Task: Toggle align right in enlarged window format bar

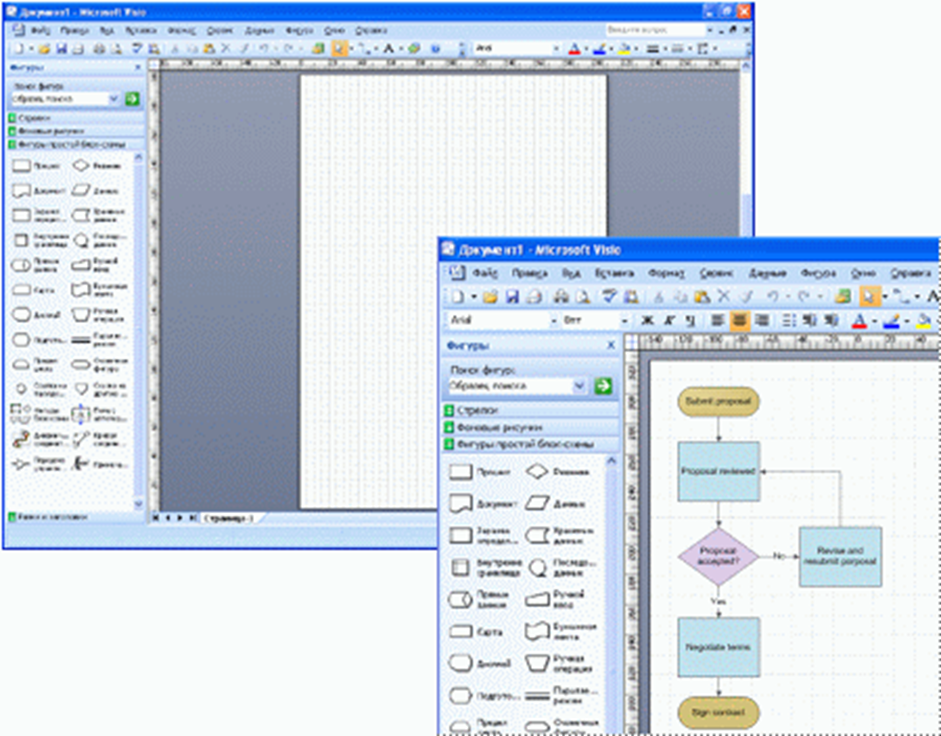Action: pos(762,321)
